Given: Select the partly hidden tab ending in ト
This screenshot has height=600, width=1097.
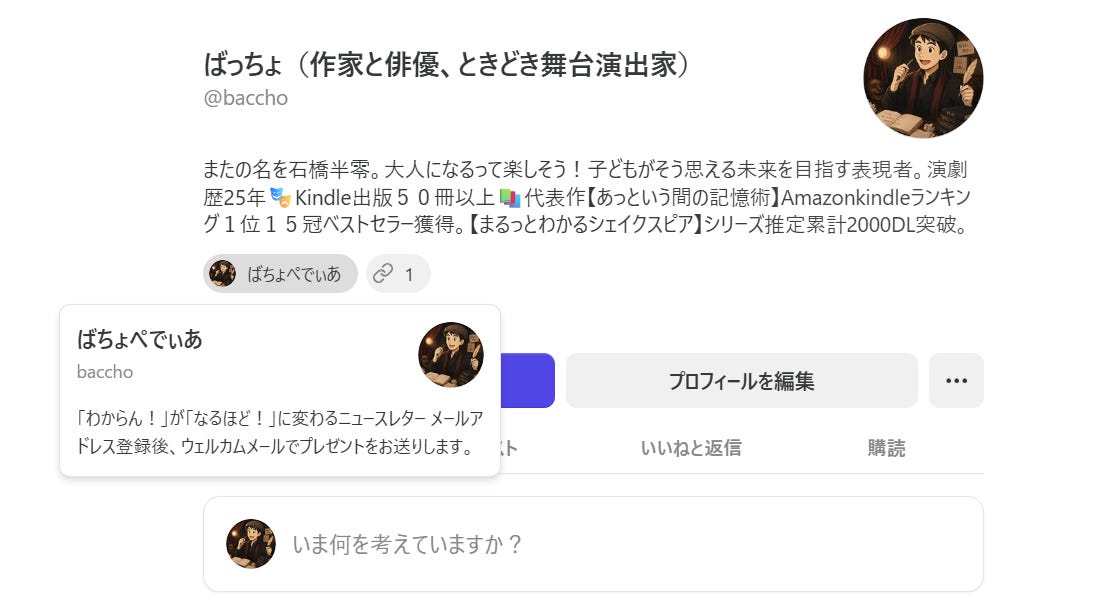Looking at the screenshot, I should coord(509,448).
